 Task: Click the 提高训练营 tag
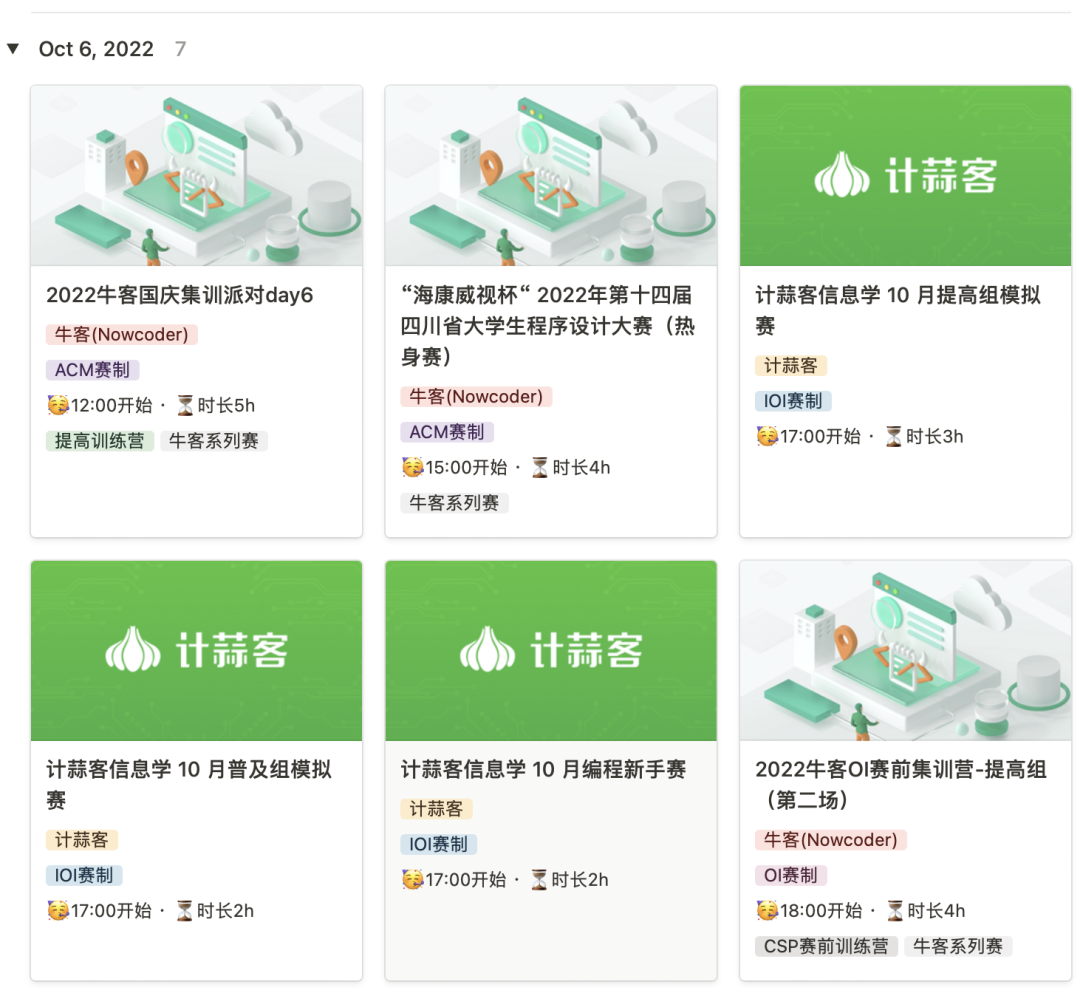click(100, 441)
